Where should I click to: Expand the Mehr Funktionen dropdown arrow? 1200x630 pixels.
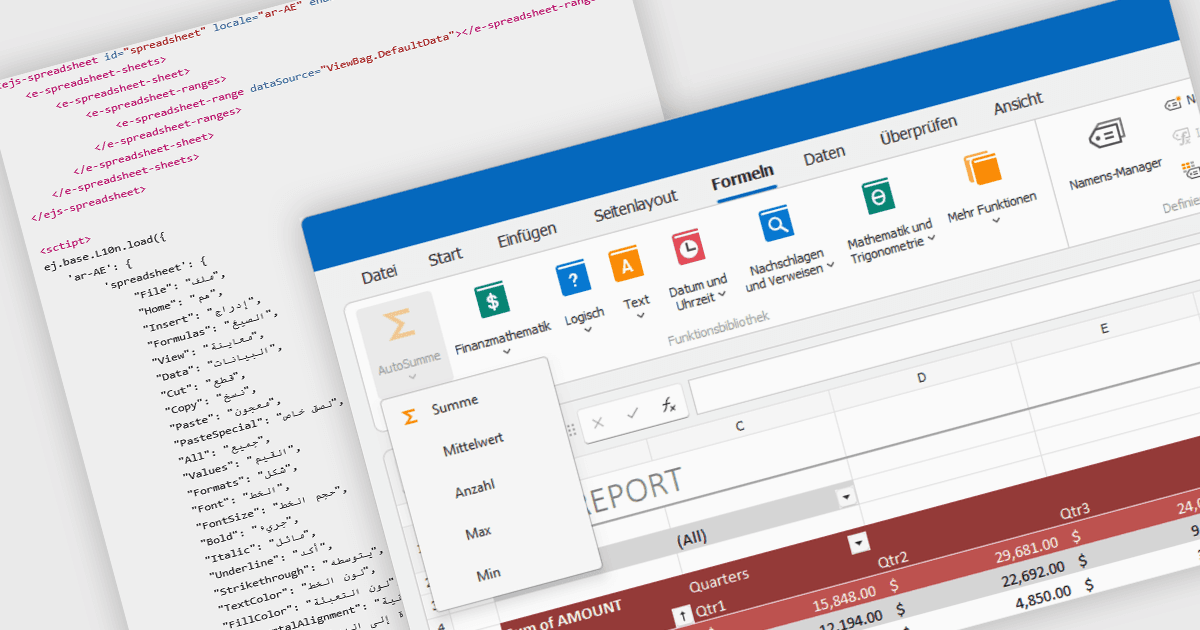pyautogui.click(x=996, y=219)
